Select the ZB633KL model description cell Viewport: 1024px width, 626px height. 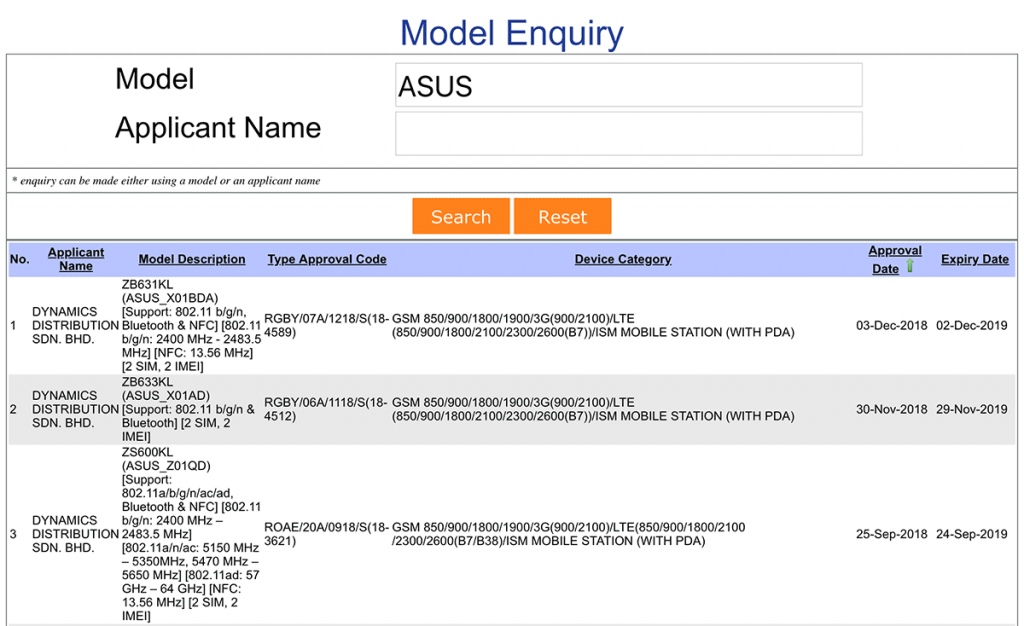click(192, 409)
